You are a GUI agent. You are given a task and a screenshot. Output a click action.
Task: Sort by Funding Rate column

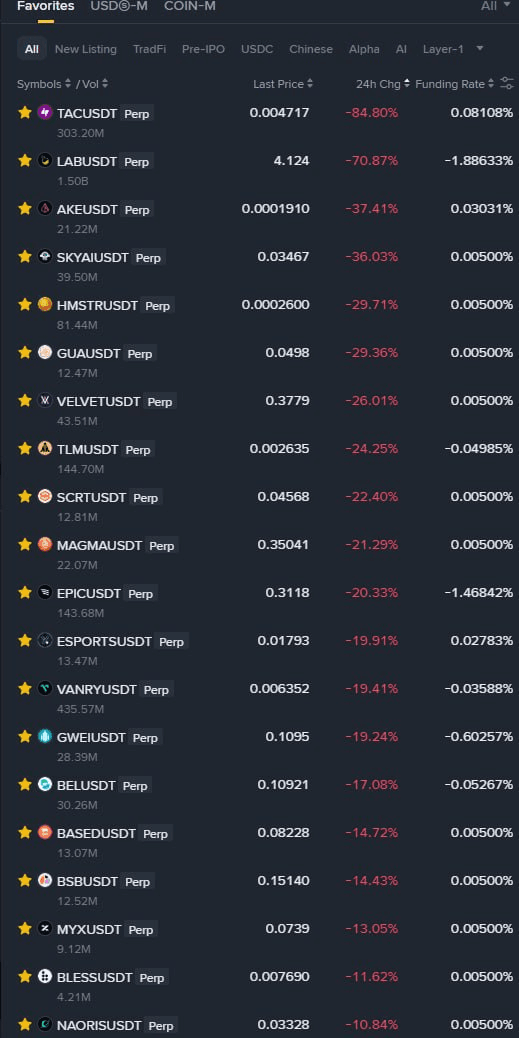tap(455, 84)
